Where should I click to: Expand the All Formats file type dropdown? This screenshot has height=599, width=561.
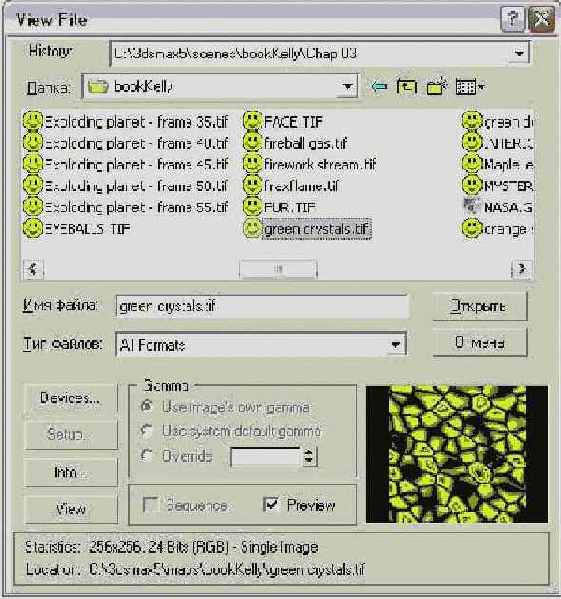click(x=395, y=345)
